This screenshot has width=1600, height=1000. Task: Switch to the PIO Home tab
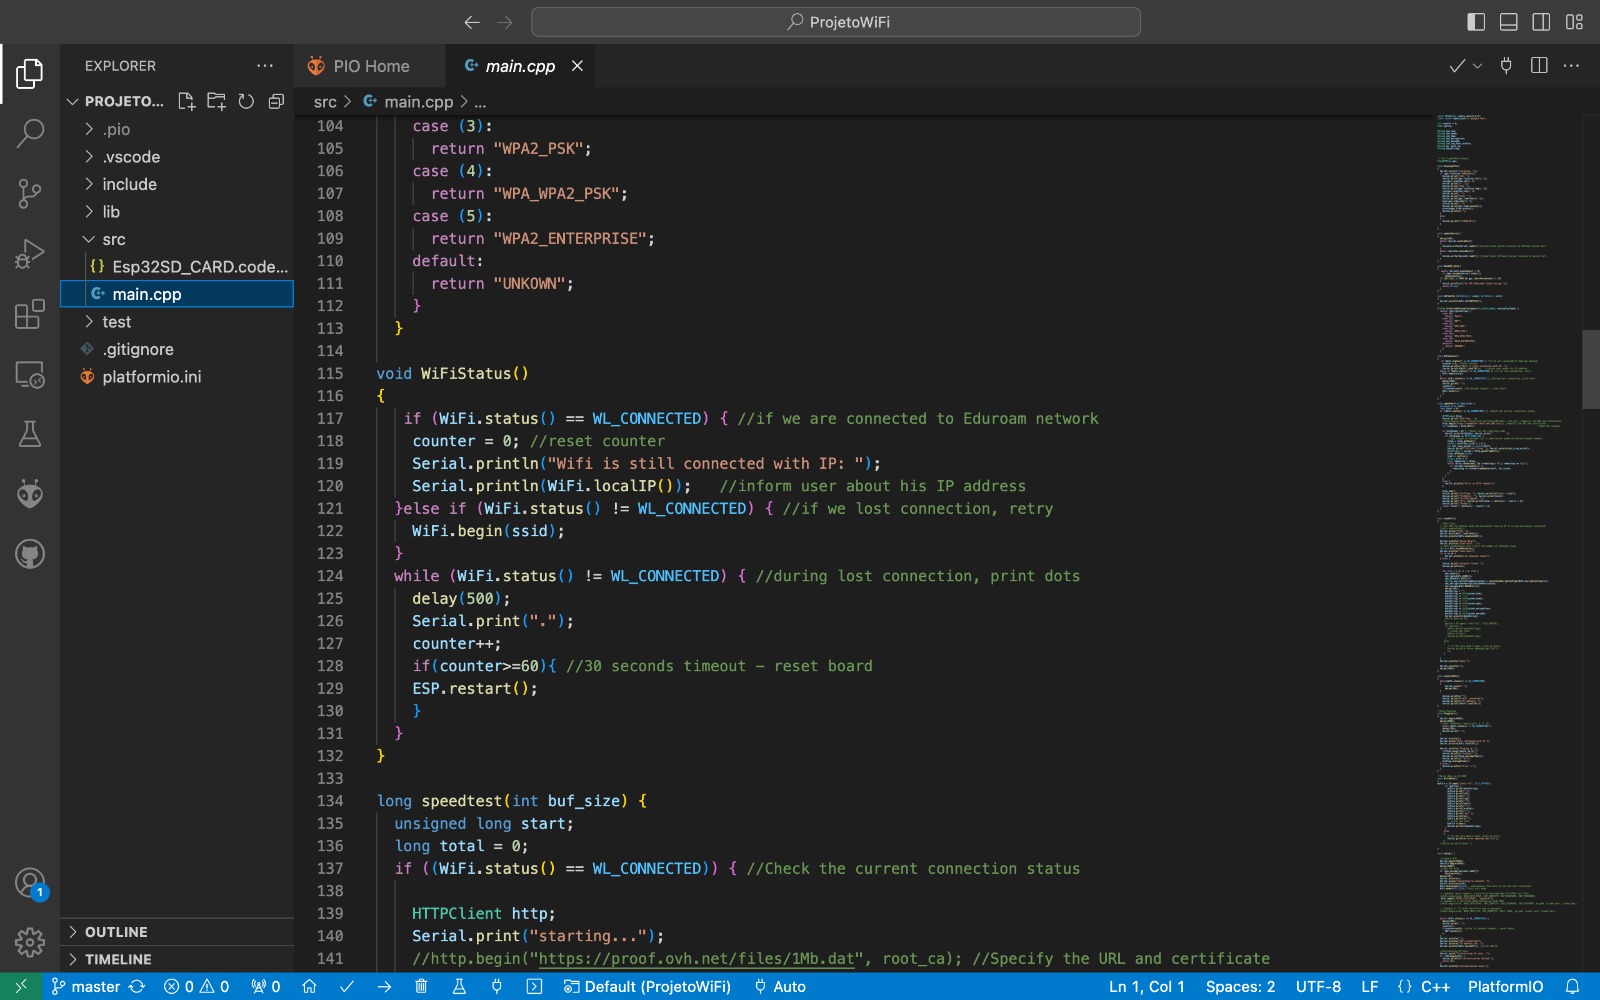click(370, 66)
